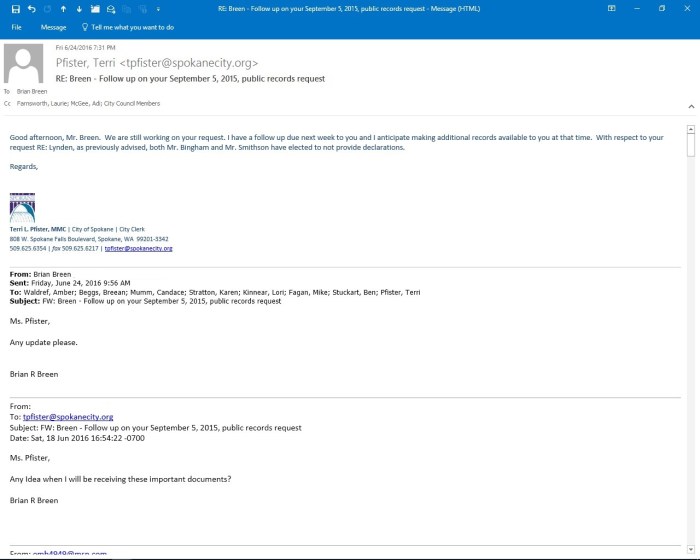
Task: Click the Undo arrow icon
Action: (x=31, y=8)
